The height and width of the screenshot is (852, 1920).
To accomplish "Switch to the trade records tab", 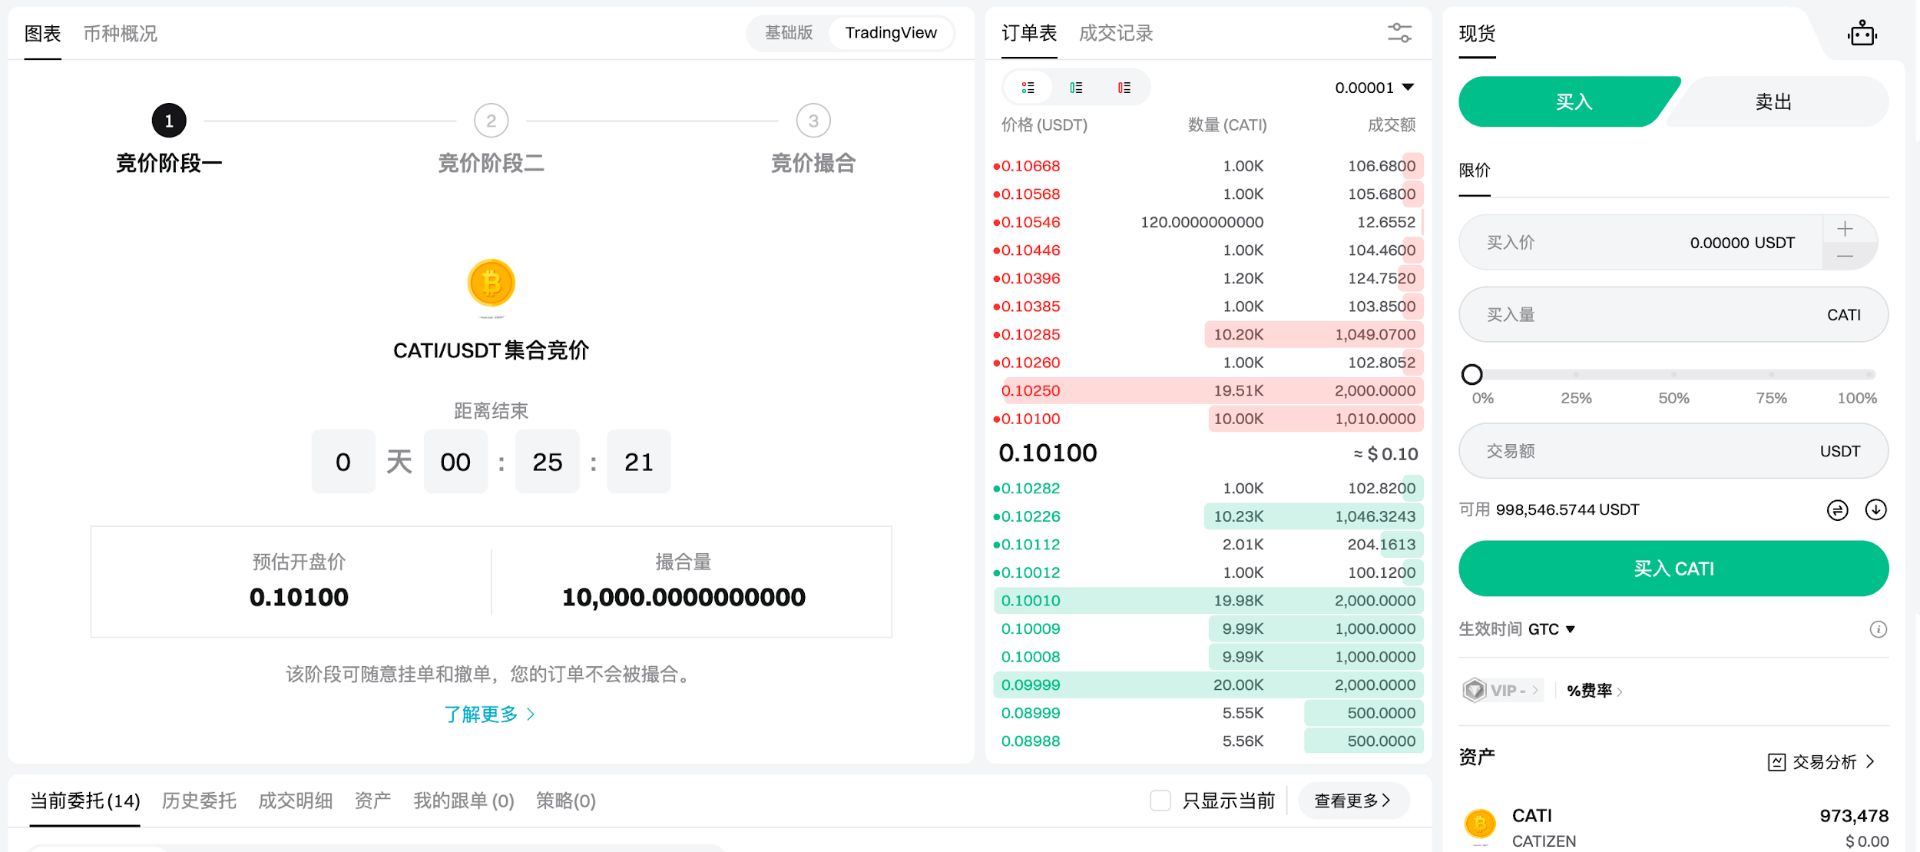I will (1116, 34).
